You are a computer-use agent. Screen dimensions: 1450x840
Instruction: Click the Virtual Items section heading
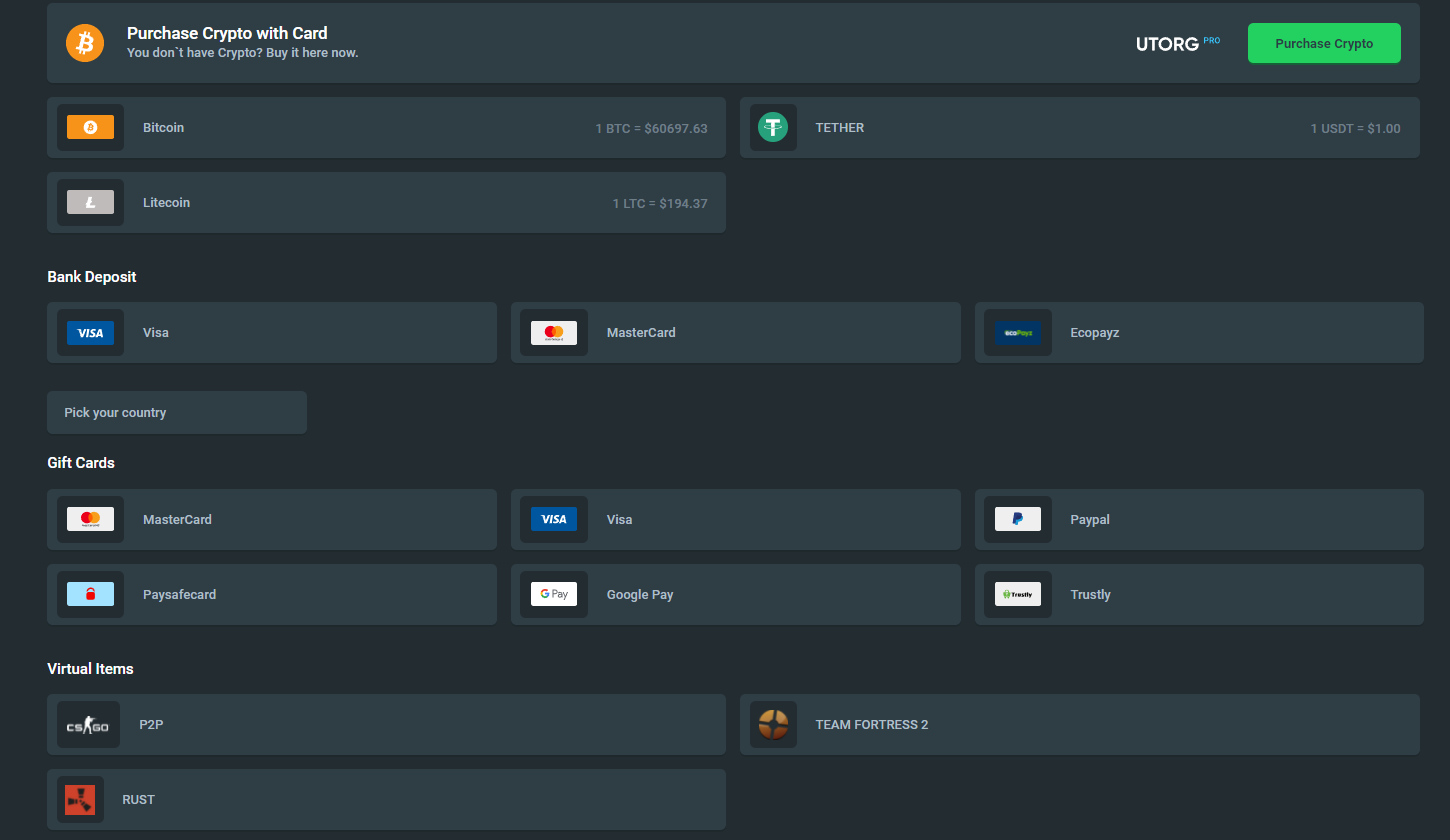[90, 668]
